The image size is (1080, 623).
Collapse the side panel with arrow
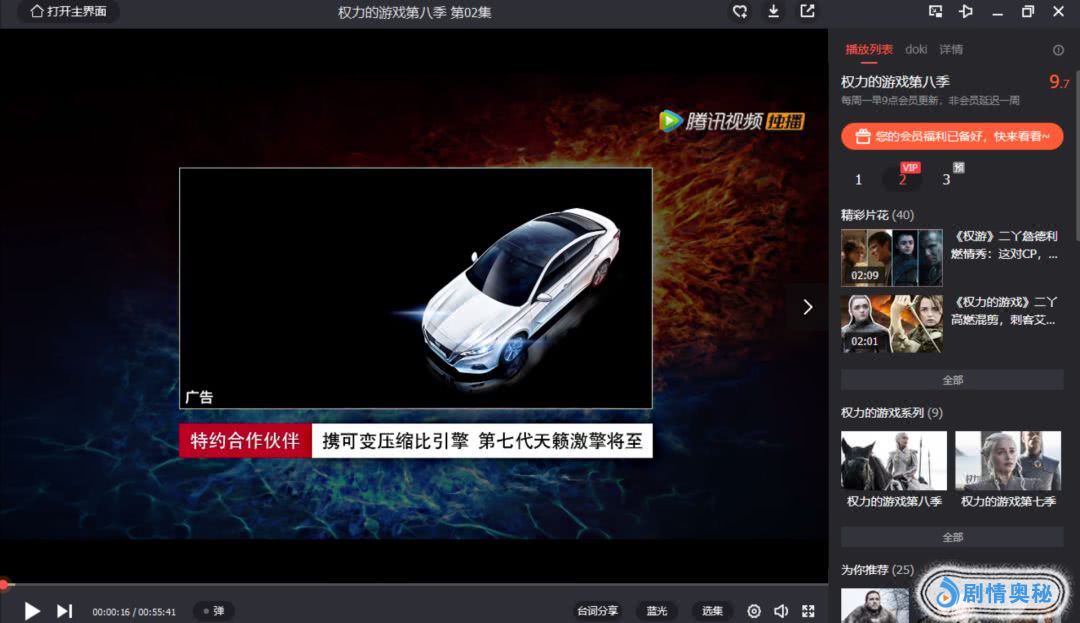coord(808,307)
